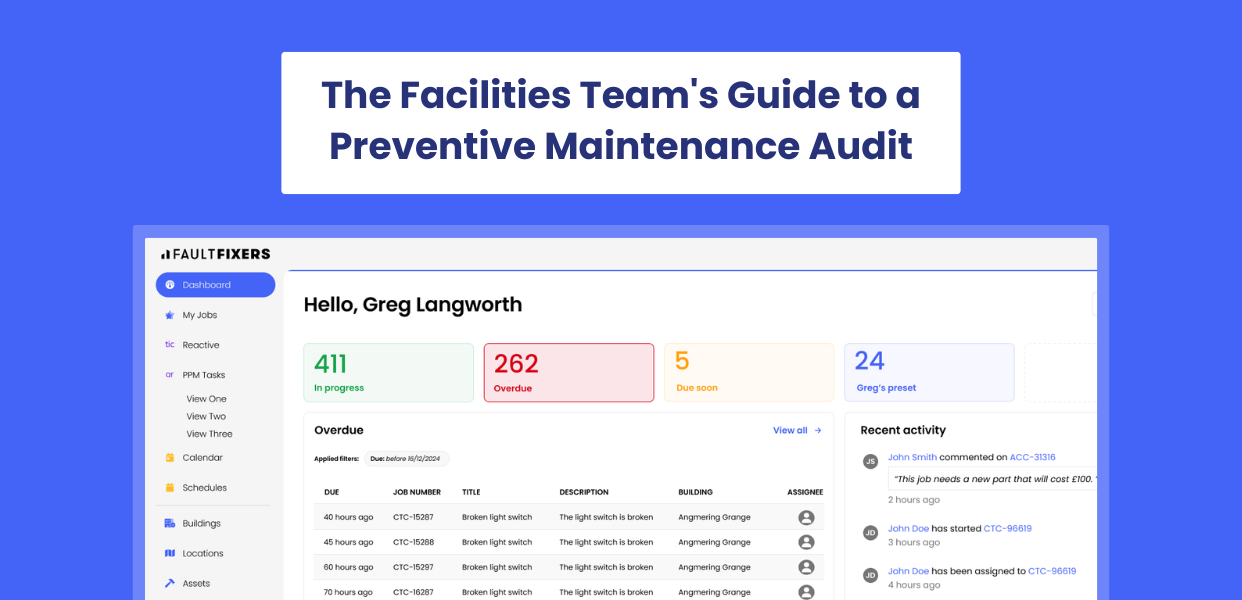
Task: Select View Three under PPM Tasks
Action: [207, 433]
